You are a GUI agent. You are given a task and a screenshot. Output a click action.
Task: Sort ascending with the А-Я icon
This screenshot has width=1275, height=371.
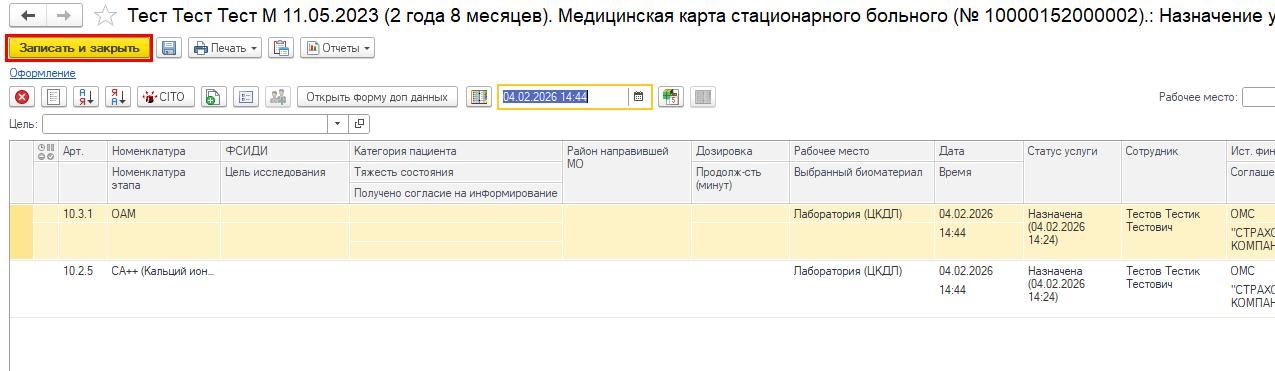pyautogui.click(x=86, y=97)
